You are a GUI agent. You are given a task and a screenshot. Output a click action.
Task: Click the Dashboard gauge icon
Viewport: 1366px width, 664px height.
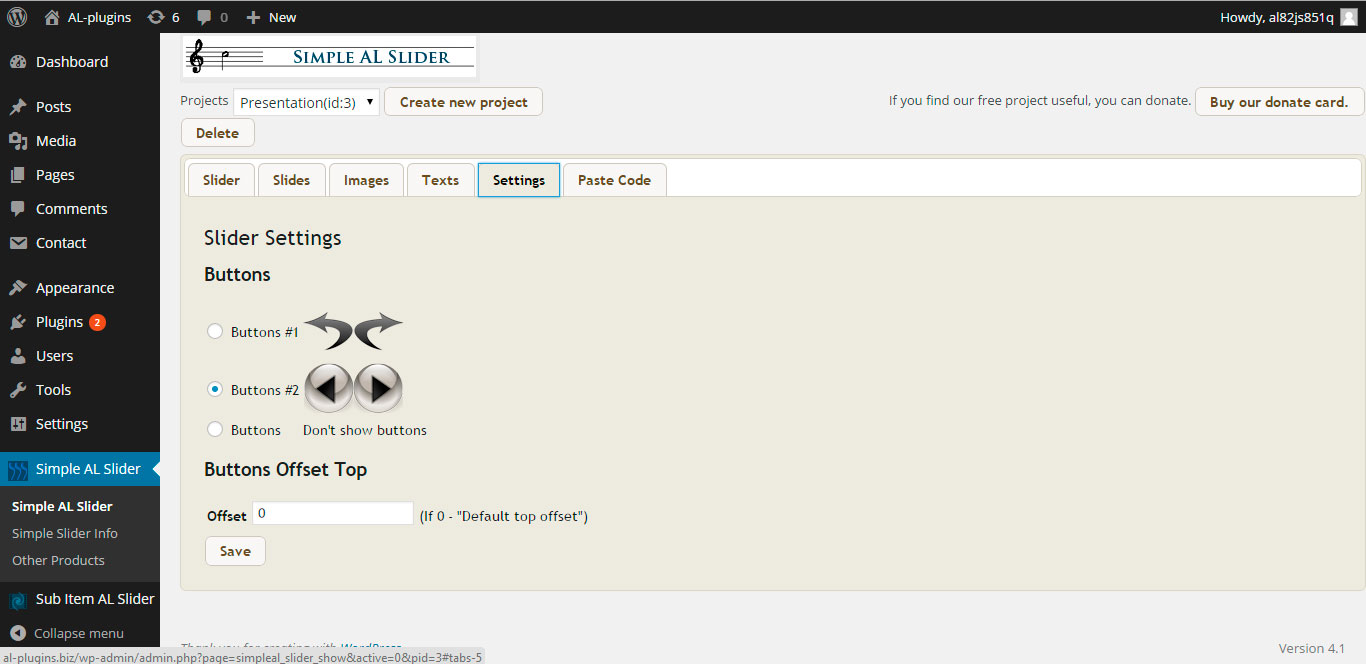[18, 62]
